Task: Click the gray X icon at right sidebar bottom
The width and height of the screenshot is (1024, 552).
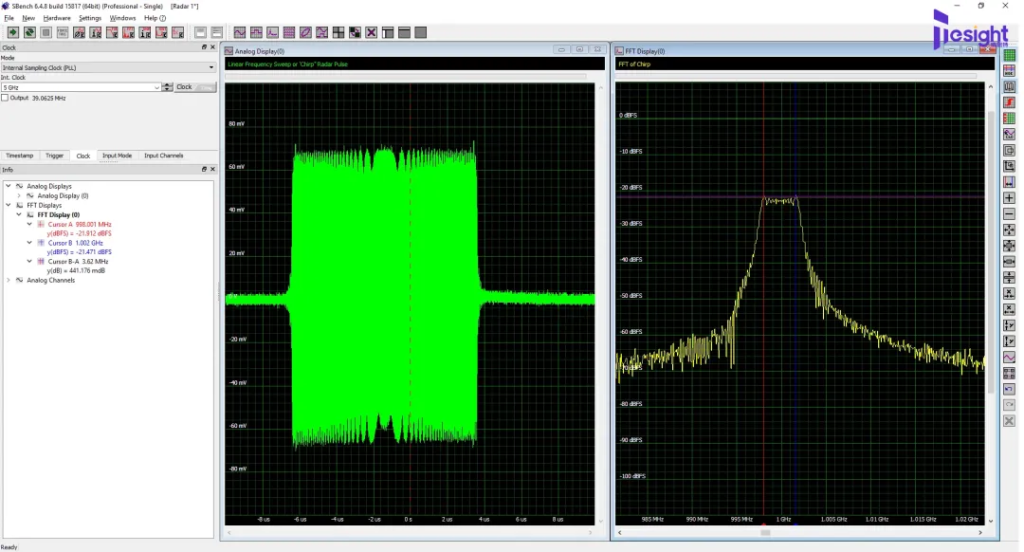Action: point(1010,421)
